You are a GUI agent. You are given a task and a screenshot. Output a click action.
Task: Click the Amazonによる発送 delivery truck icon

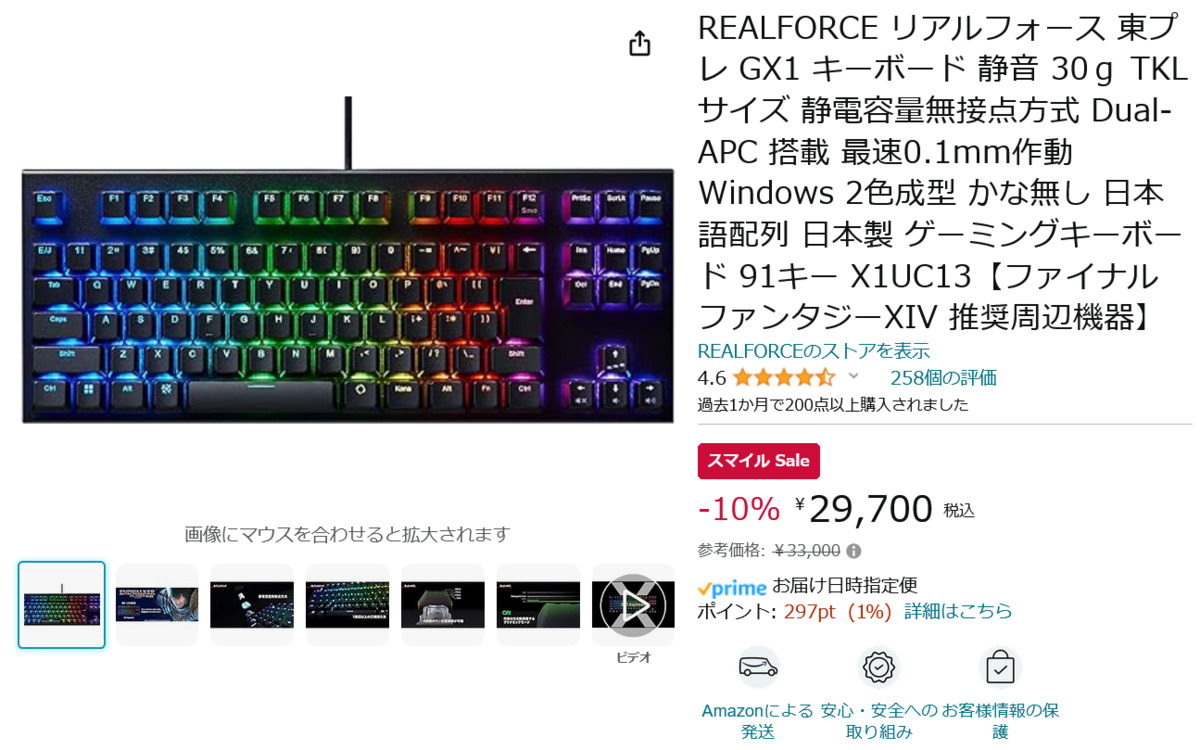pos(758,667)
